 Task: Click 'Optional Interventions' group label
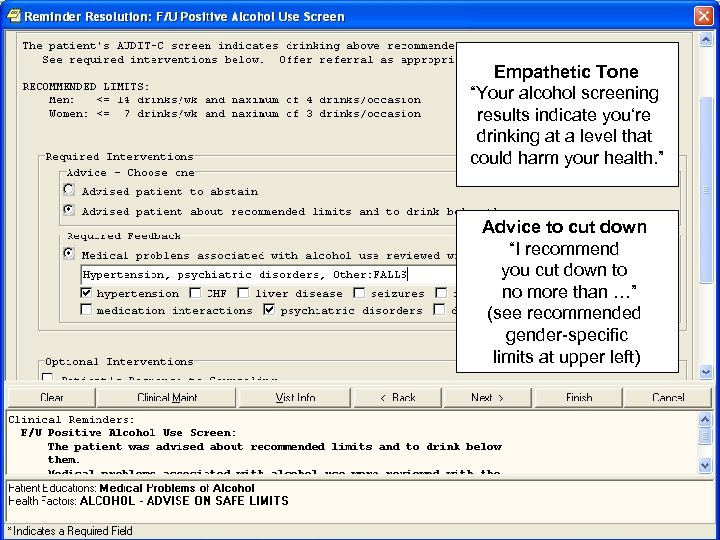pos(119,362)
